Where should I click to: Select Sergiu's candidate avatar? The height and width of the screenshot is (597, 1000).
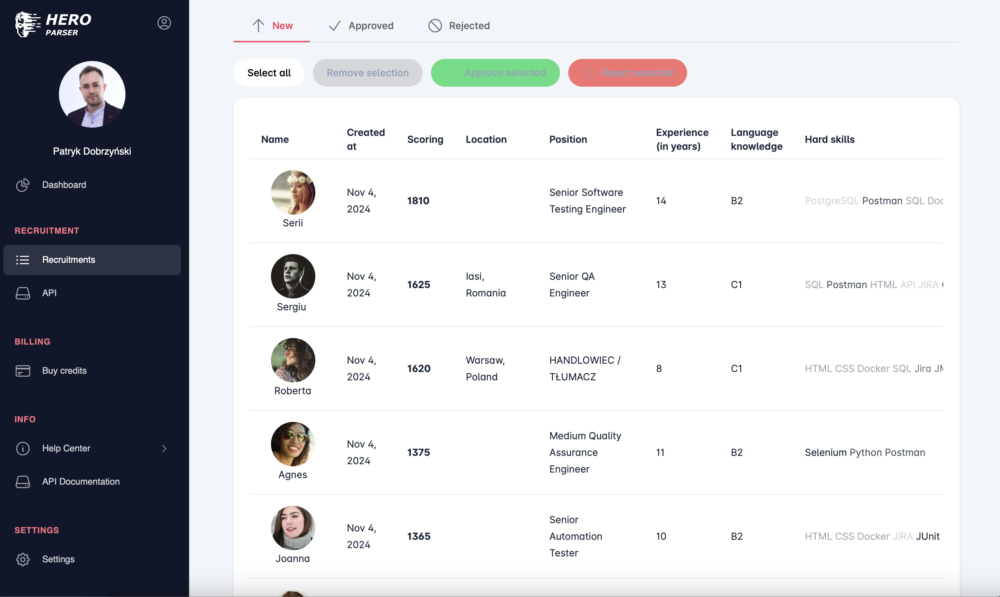pyautogui.click(x=293, y=276)
